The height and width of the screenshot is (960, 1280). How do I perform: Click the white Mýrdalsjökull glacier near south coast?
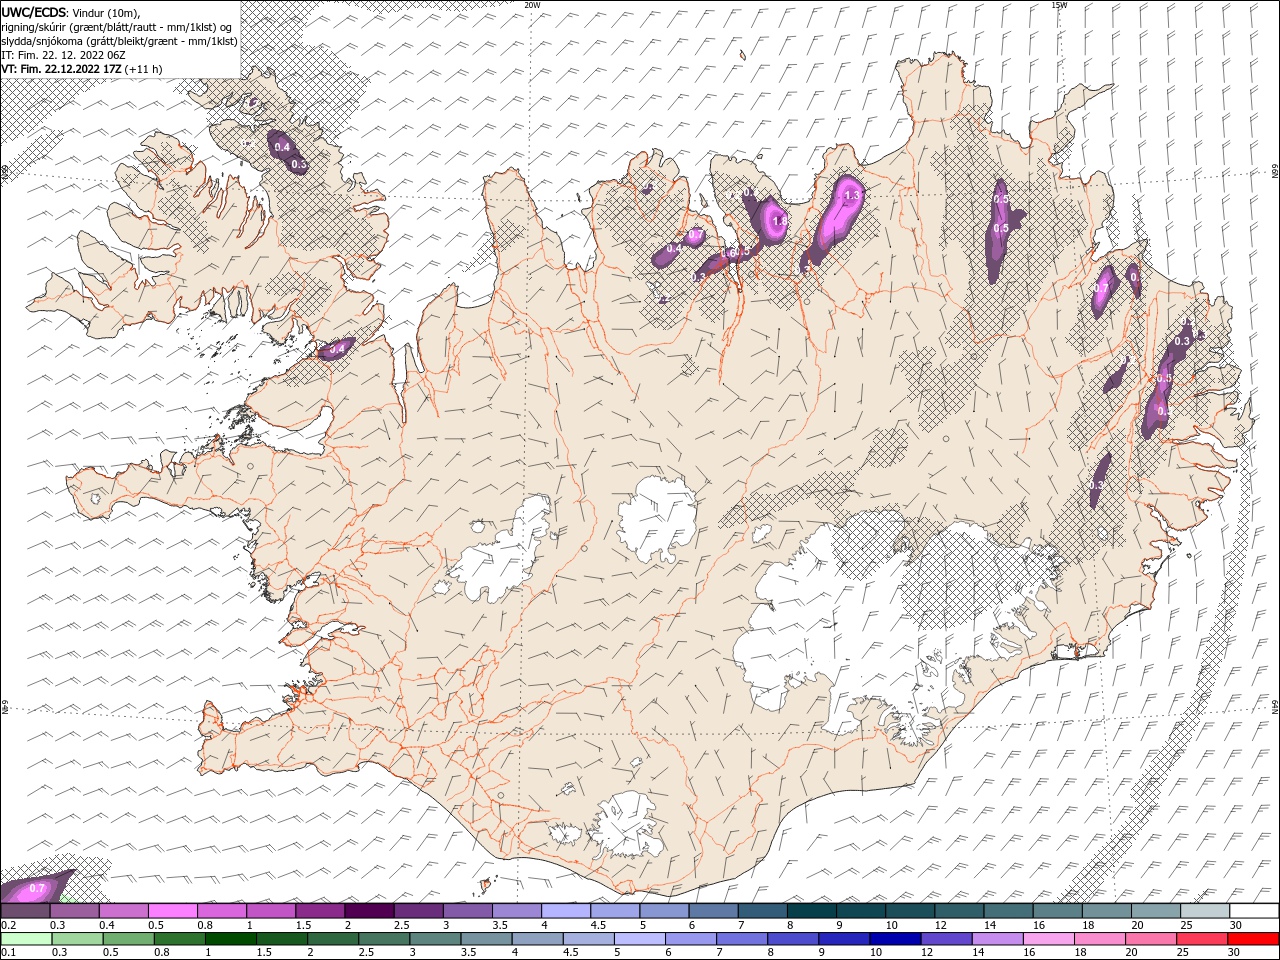pyautogui.click(x=628, y=824)
